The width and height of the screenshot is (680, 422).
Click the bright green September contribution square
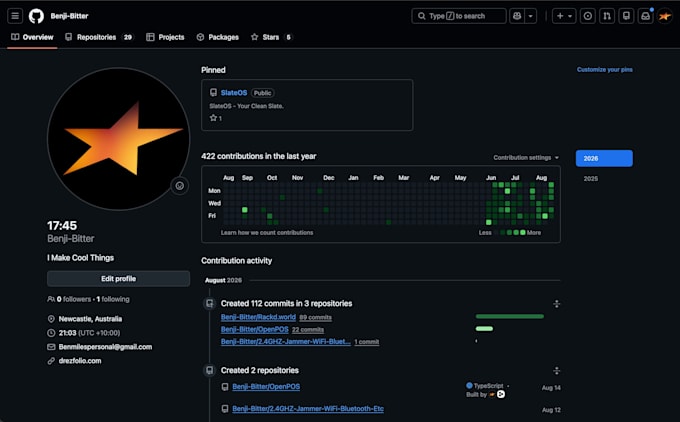(245, 210)
